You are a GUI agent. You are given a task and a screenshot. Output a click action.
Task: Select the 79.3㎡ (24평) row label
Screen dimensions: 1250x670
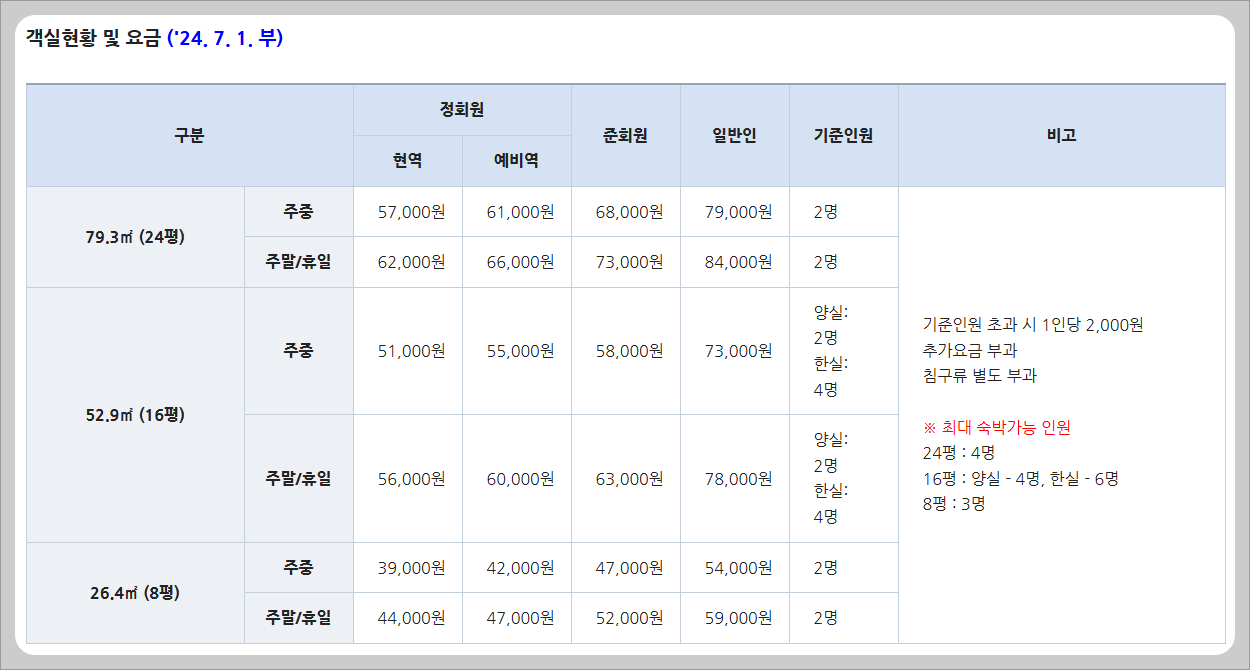[135, 236]
